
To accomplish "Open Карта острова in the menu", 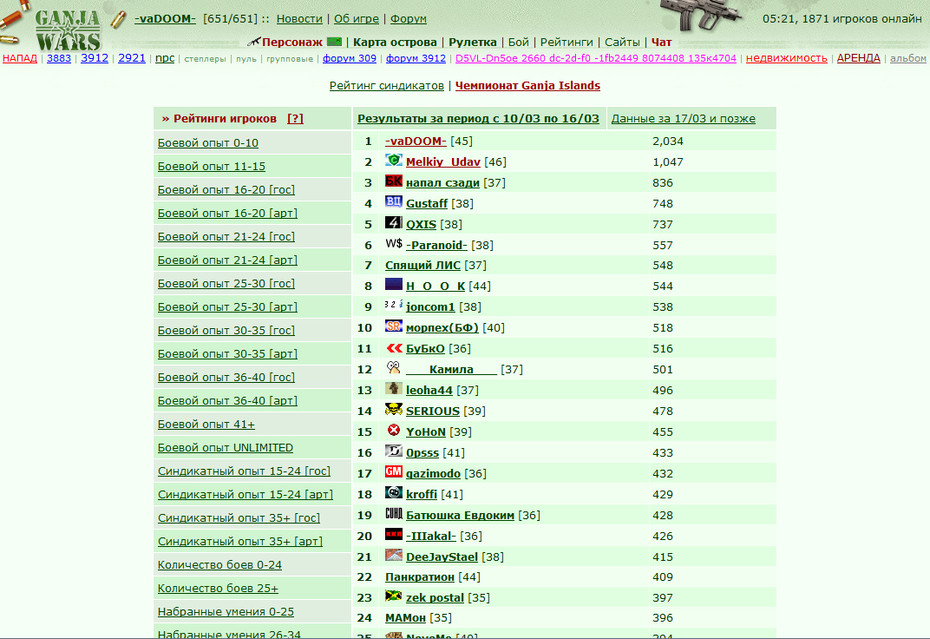I will tap(394, 42).
